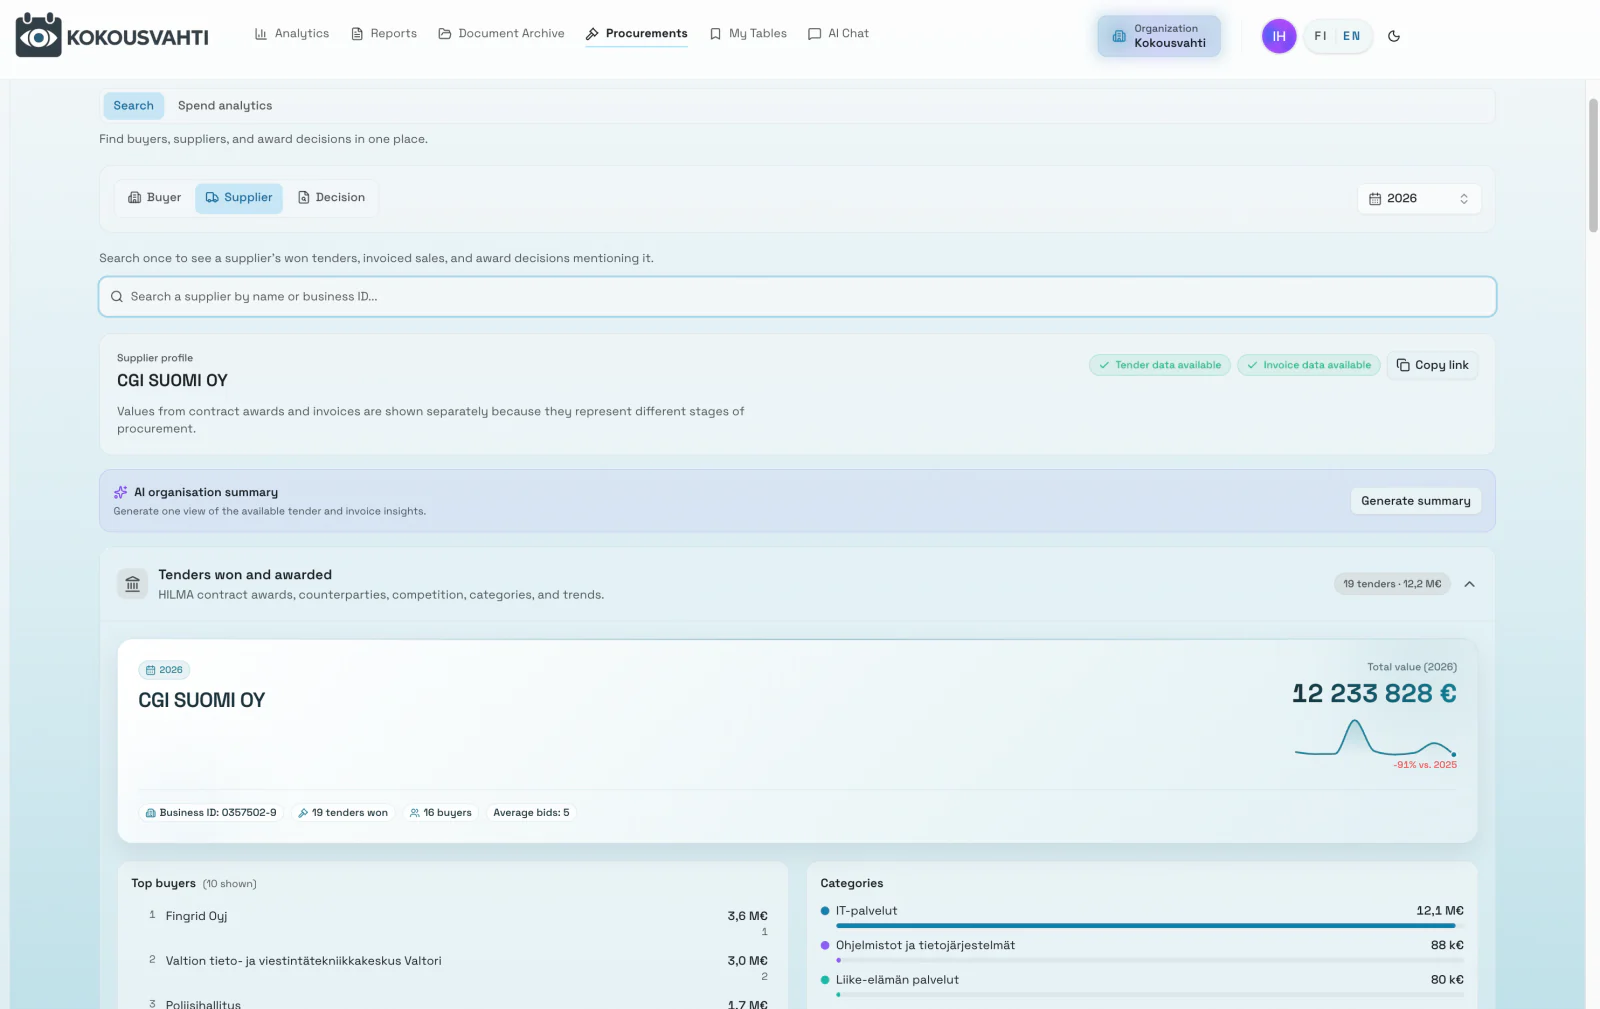Click the 19 tenders won chip
The width and height of the screenshot is (1600, 1009).
(343, 813)
